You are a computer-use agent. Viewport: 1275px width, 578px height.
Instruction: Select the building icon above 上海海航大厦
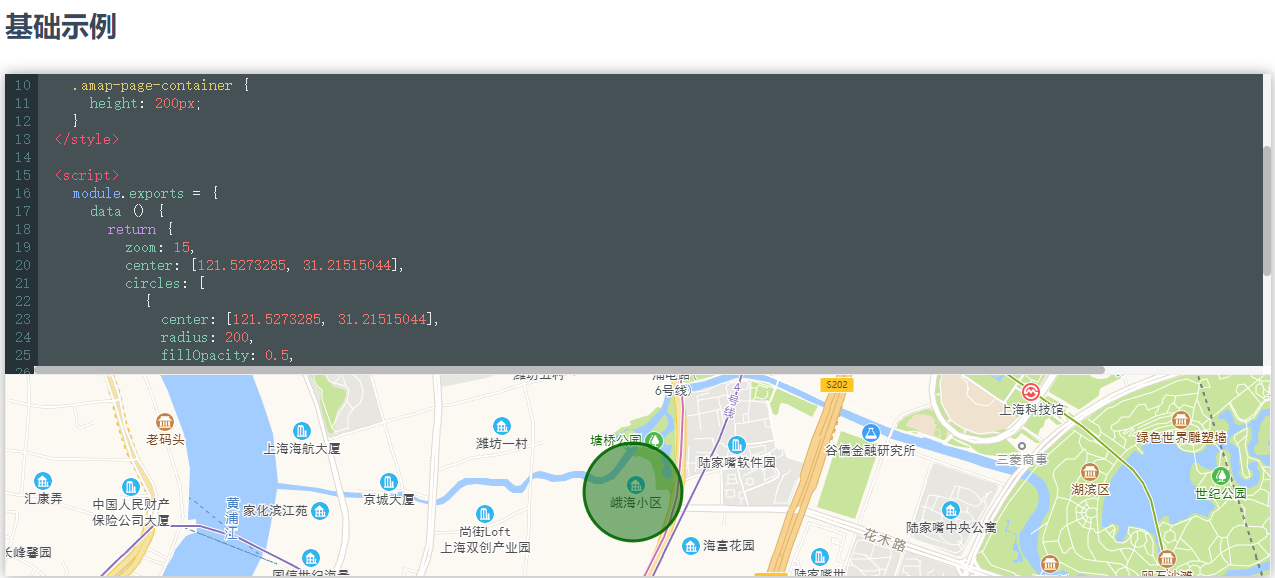pos(301,430)
